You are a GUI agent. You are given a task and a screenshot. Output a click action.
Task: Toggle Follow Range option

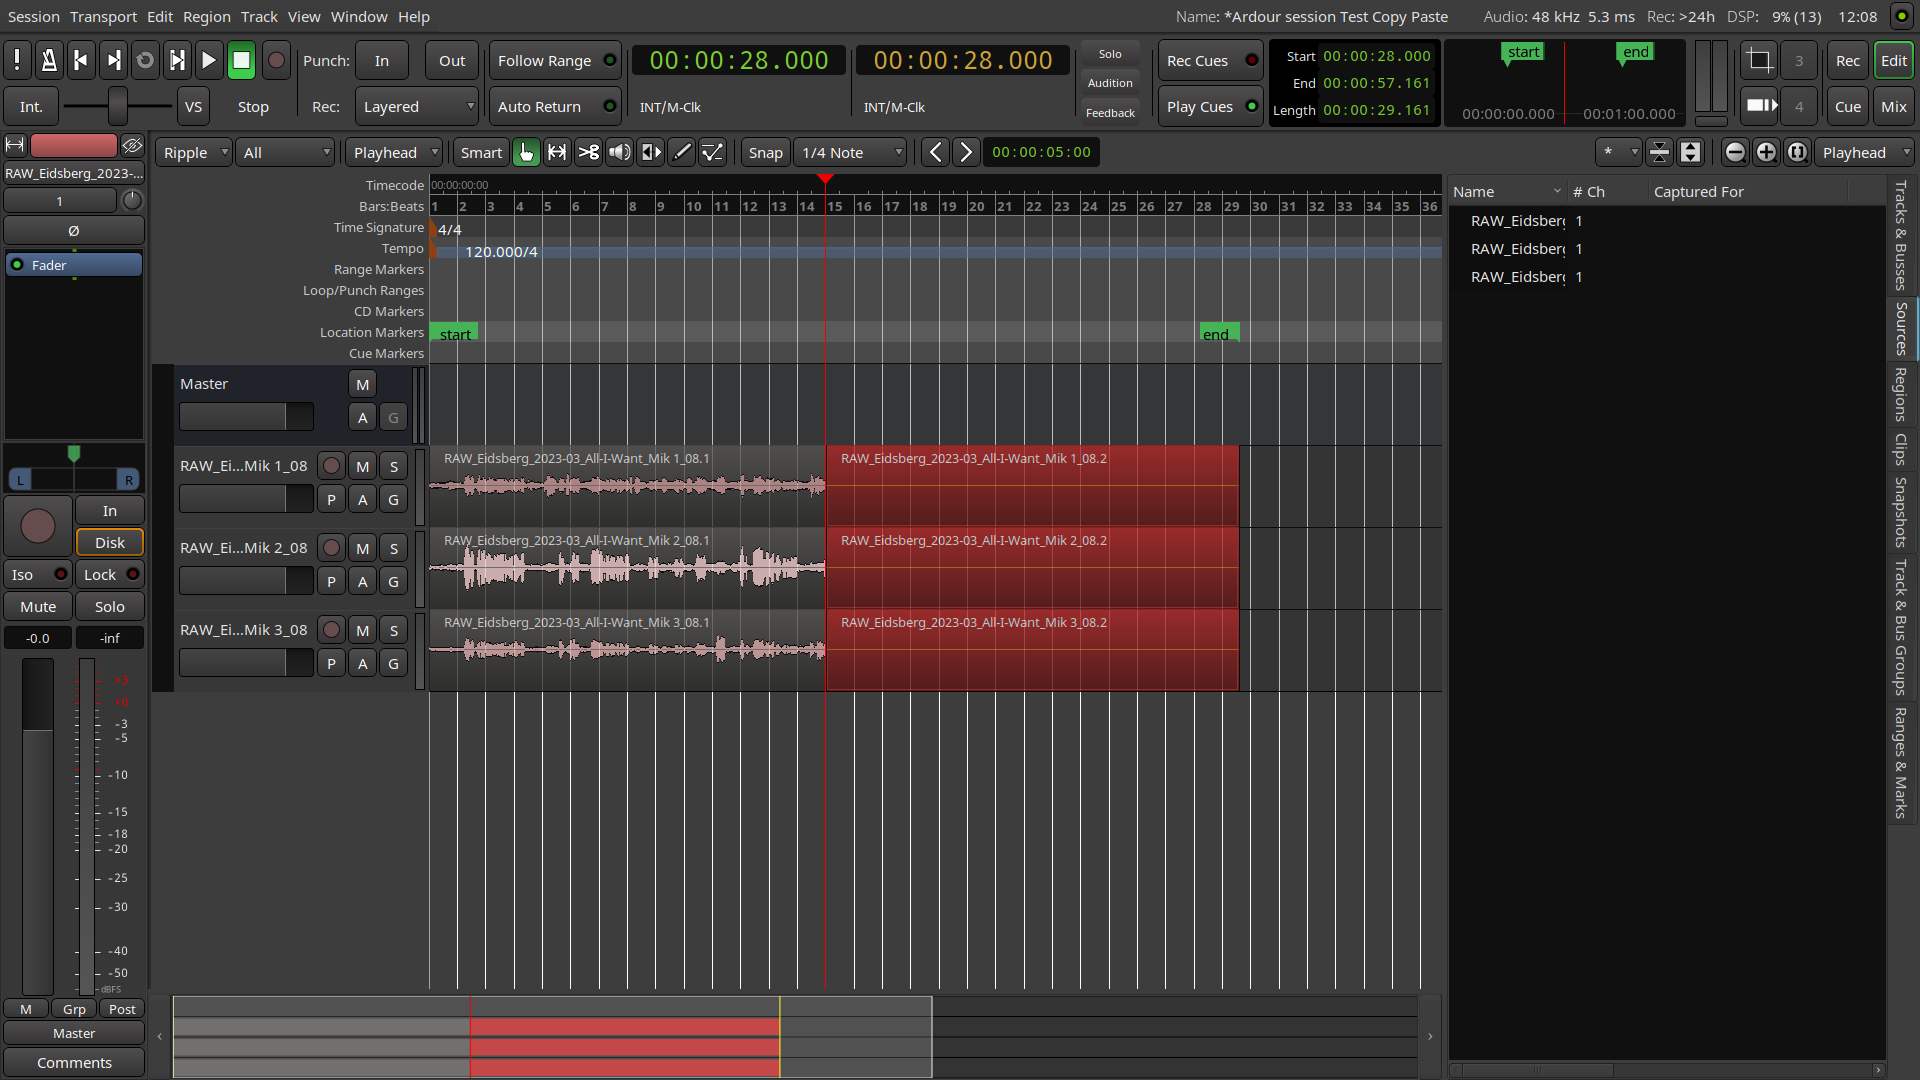point(555,61)
